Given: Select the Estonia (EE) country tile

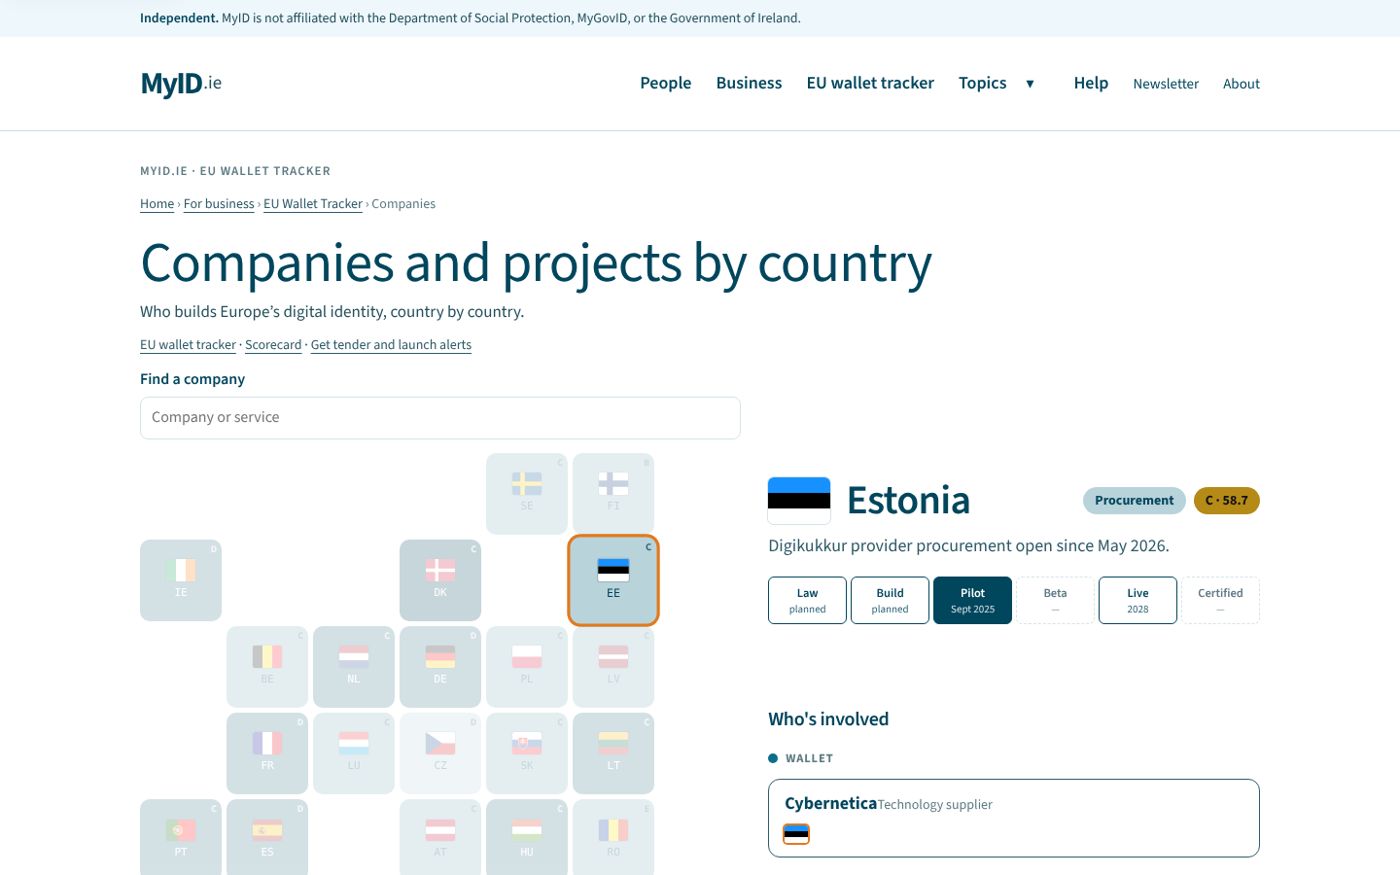Looking at the screenshot, I should pyautogui.click(x=613, y=580).
